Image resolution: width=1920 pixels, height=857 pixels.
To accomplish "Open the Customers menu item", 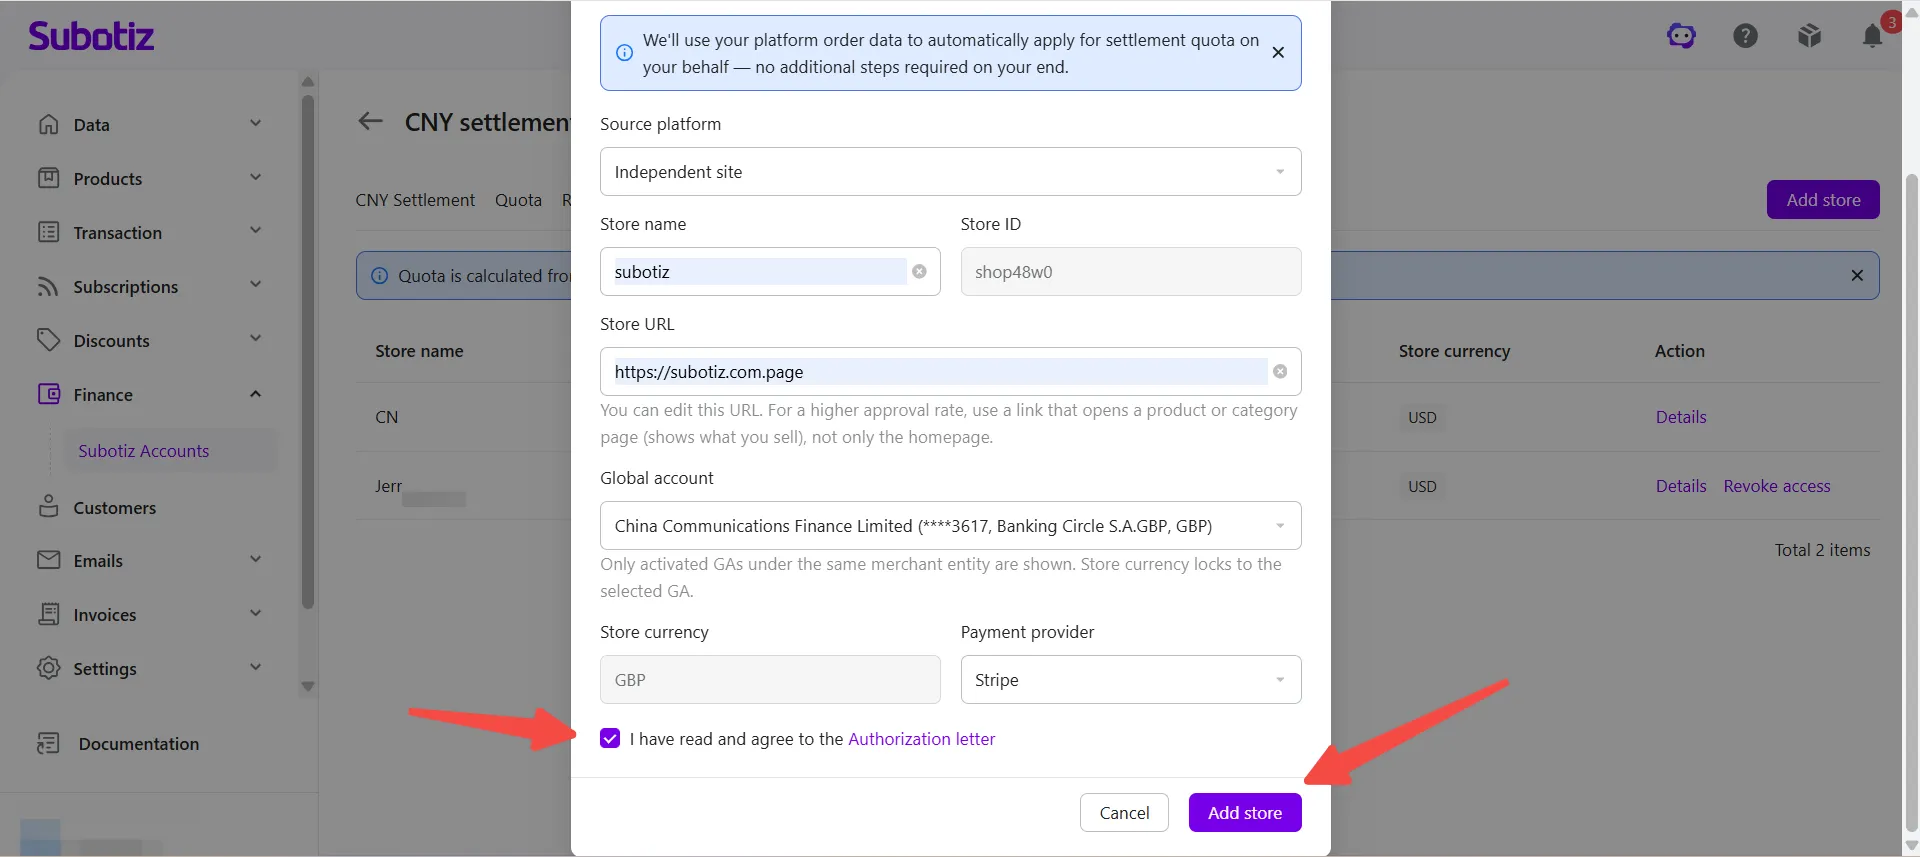I will pyautogui.click(x=114, y=507).
